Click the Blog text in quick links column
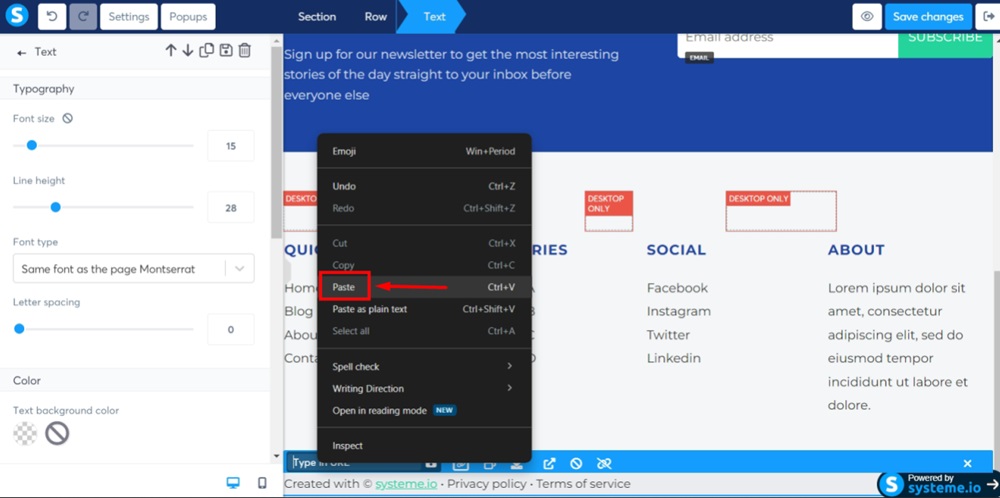1000x498 pixels. (x=298, y=312)
